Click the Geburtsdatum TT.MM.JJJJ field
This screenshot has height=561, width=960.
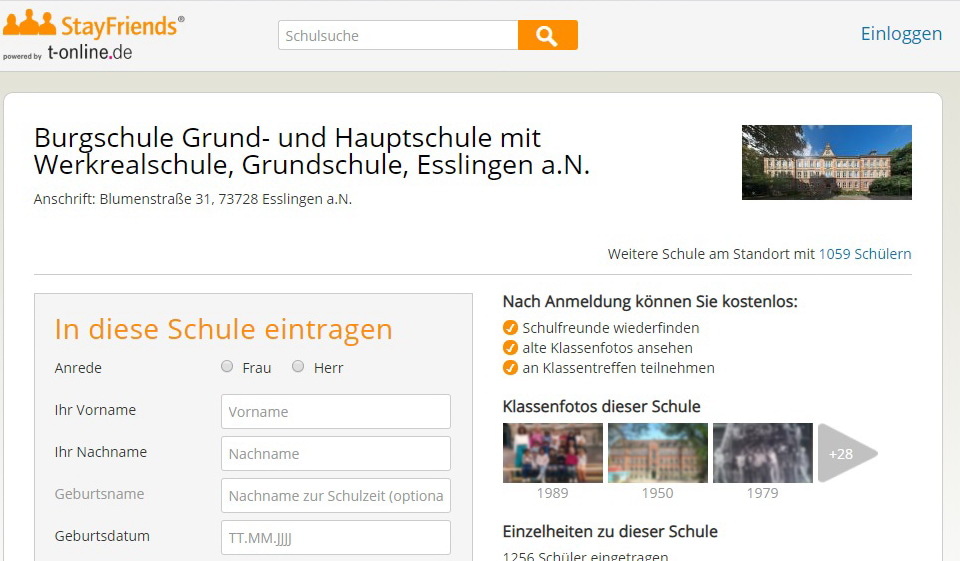coord(335,537)
